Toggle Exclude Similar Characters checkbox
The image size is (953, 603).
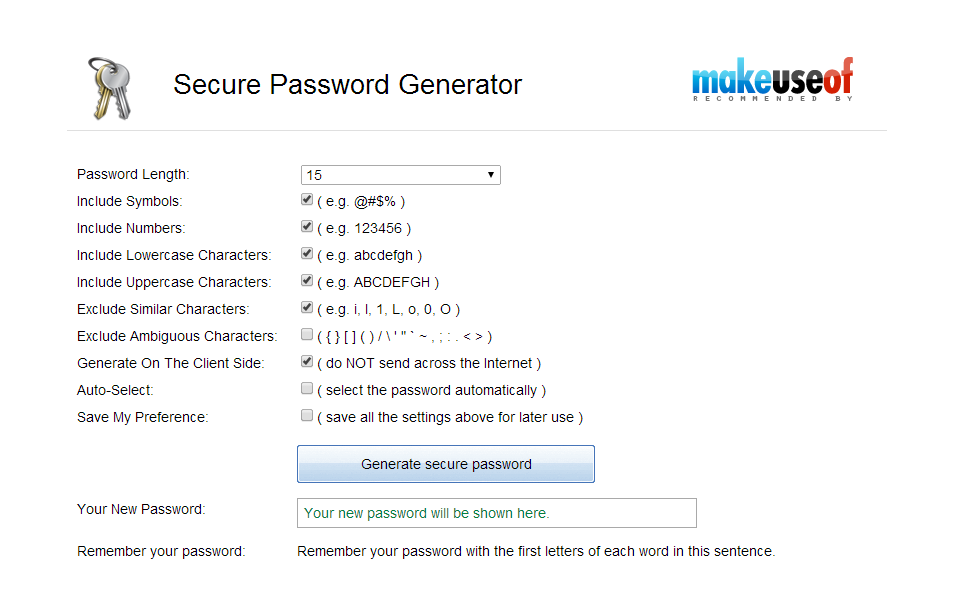pyautogui.click(x=307, y=308)
